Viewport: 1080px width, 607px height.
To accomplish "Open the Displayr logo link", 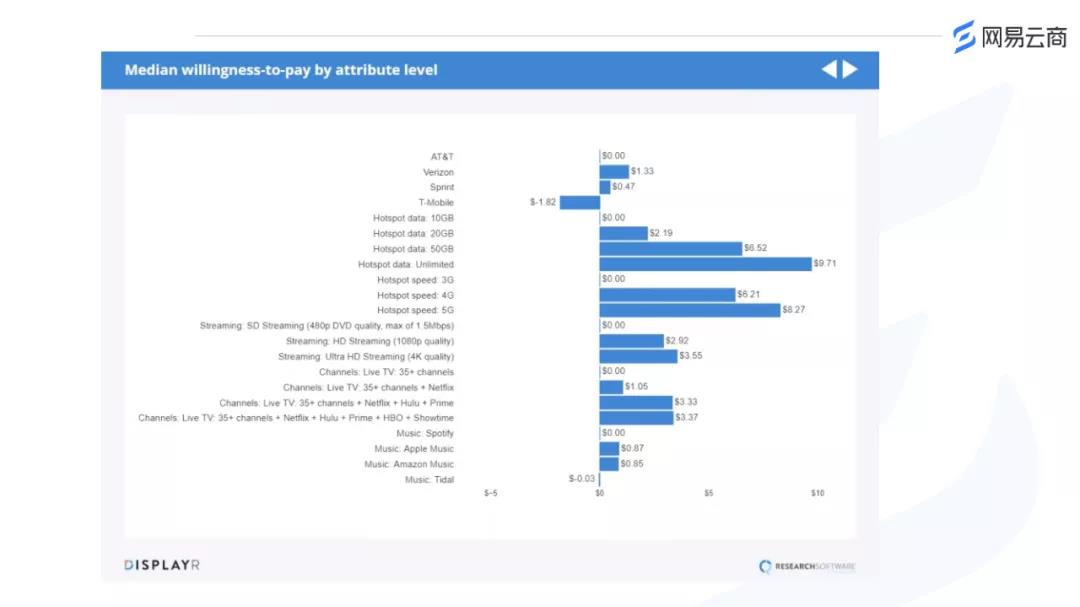I will click(162, 565).
